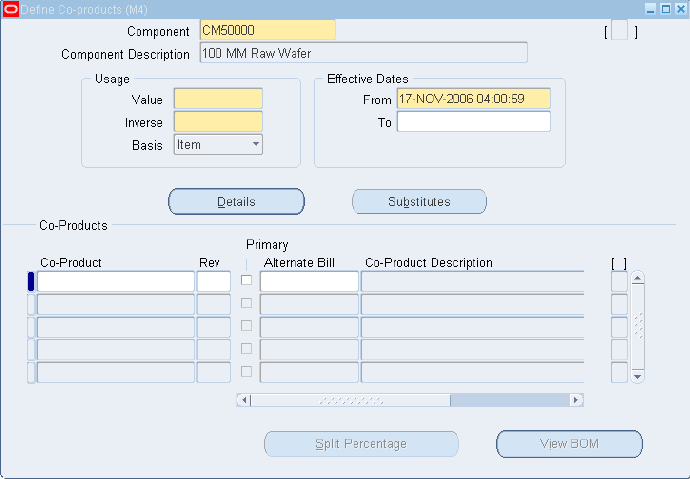Click the horizontal scrollbar left arrow
This screenshot has height=479, width=690.
(x=244, y=400)
